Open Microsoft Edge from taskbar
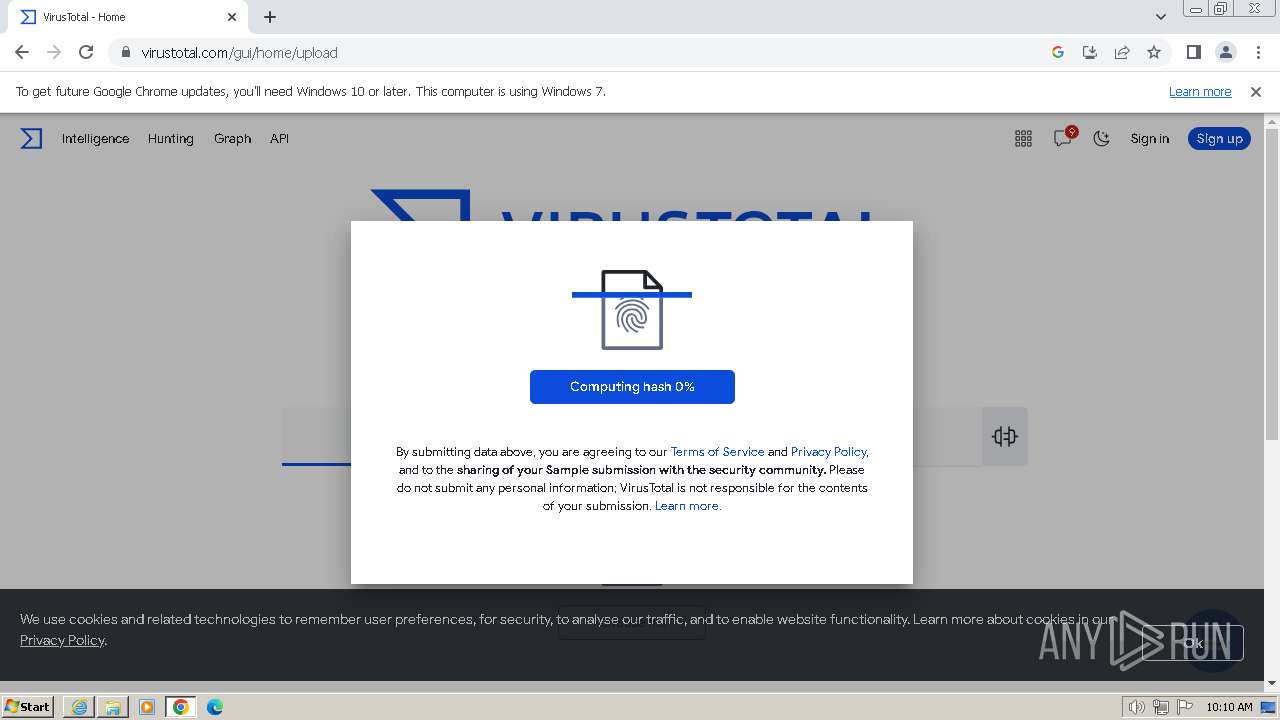1280x720 pixels. pyautogui.click(x=215, y=707)
